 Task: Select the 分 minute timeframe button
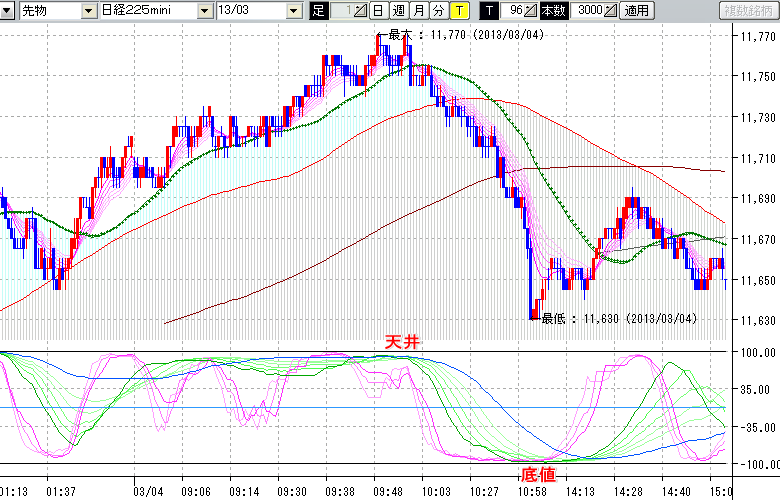point(438,11)
